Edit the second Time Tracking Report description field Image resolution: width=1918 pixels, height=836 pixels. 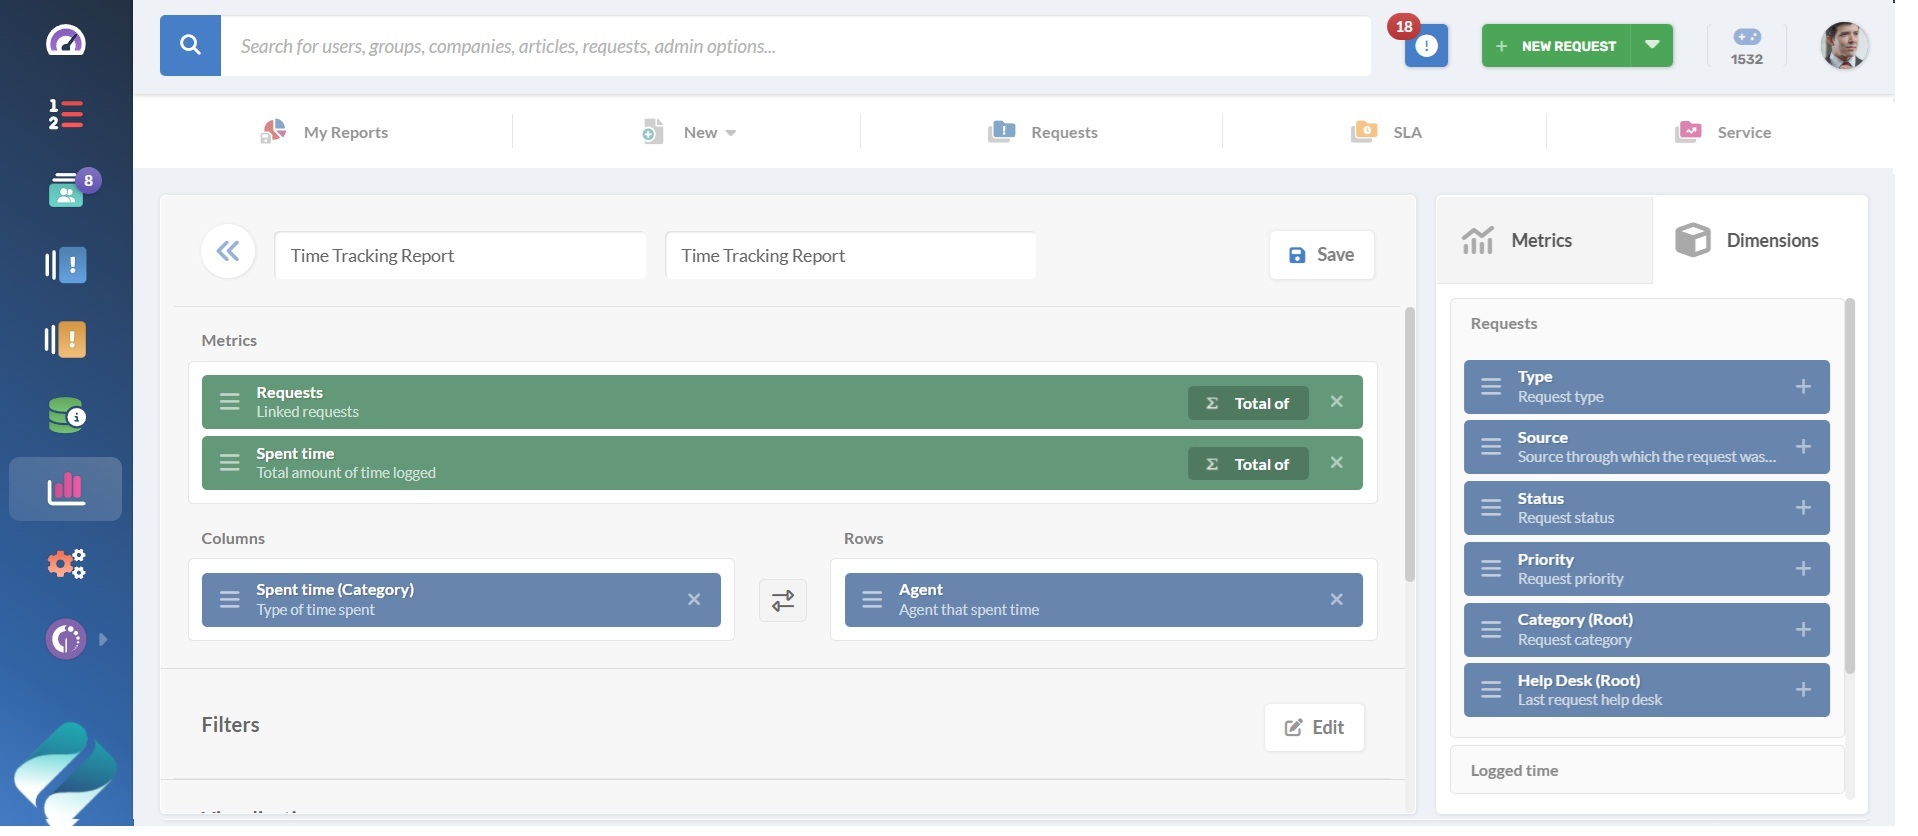pyautogui.click(x=851, y=256)
